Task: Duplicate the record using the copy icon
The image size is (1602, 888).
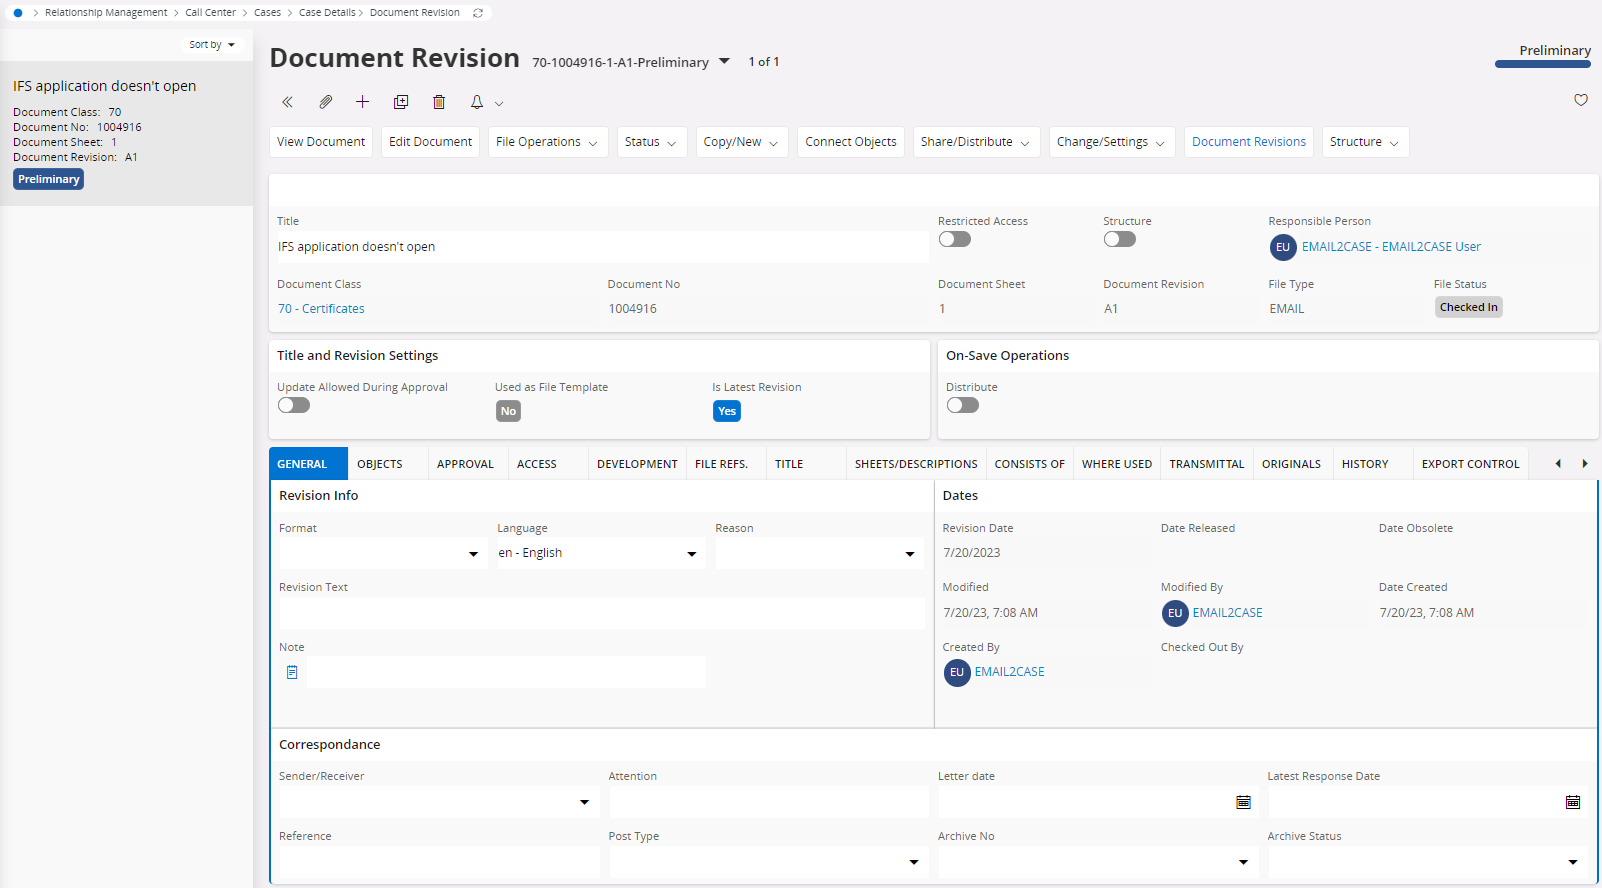Action: click(x=401, y=102)
